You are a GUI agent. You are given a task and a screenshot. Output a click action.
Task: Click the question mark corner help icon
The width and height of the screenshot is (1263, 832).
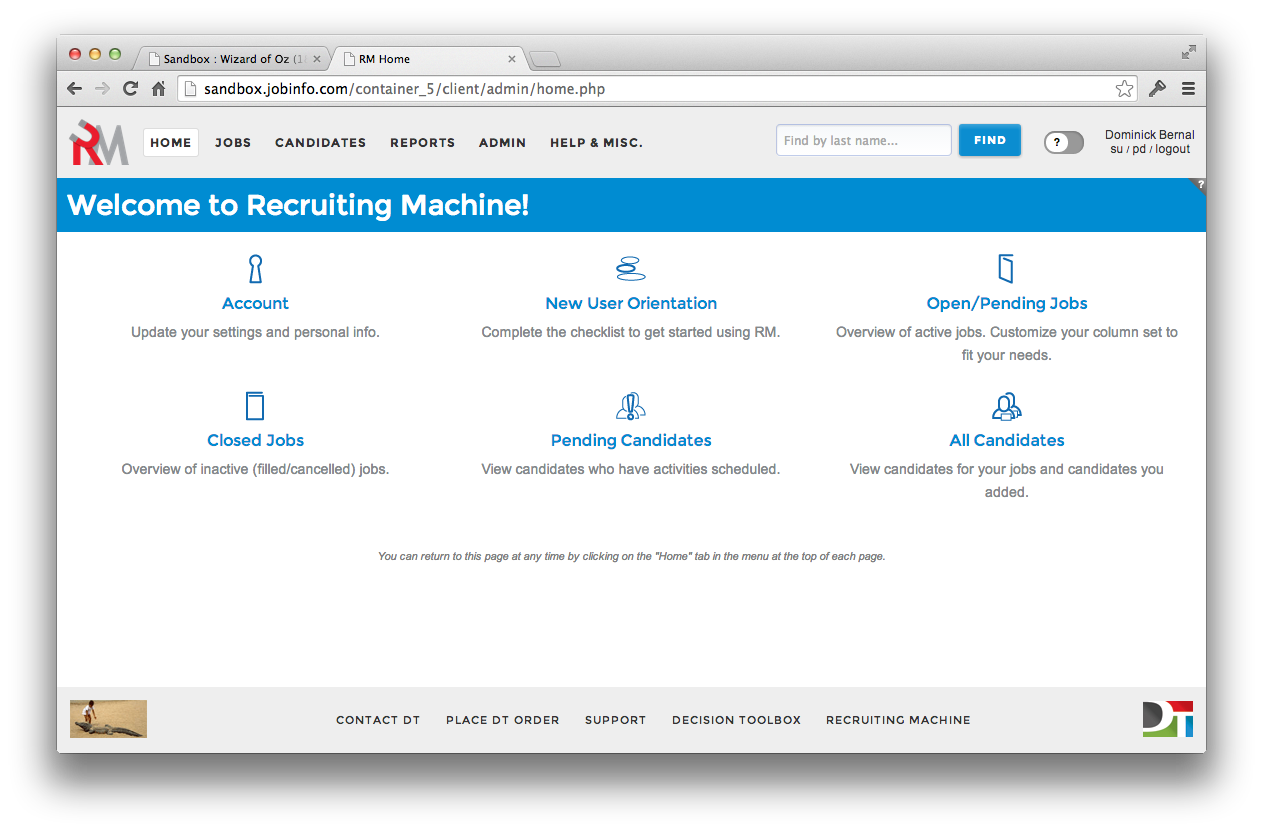[1198, 185]
